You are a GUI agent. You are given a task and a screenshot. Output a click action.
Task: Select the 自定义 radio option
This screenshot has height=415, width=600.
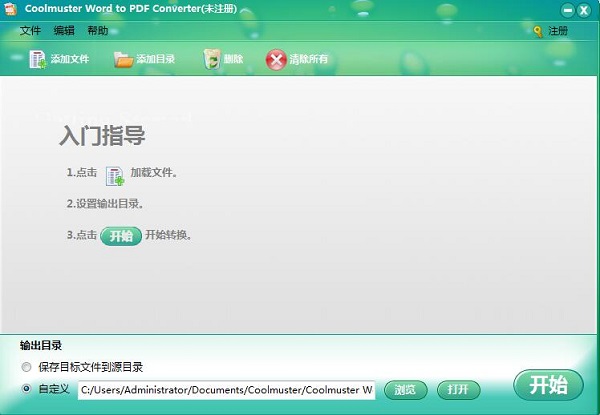pos(26,389)
